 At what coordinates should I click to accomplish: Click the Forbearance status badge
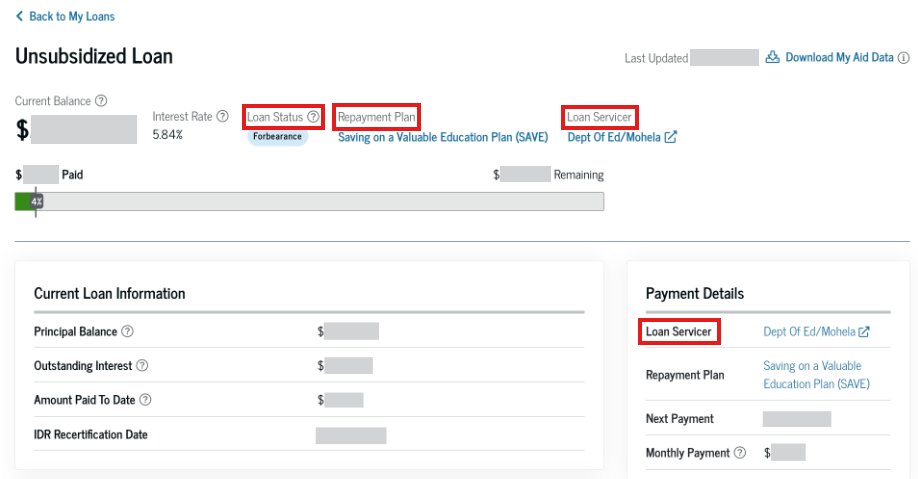pyautogui.click(x=278, y=136)
